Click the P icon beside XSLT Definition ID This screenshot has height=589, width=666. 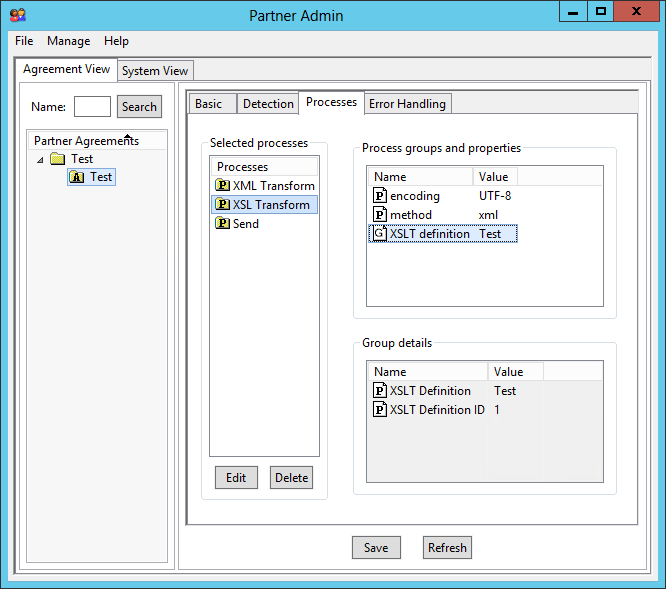tap(380, 410)
